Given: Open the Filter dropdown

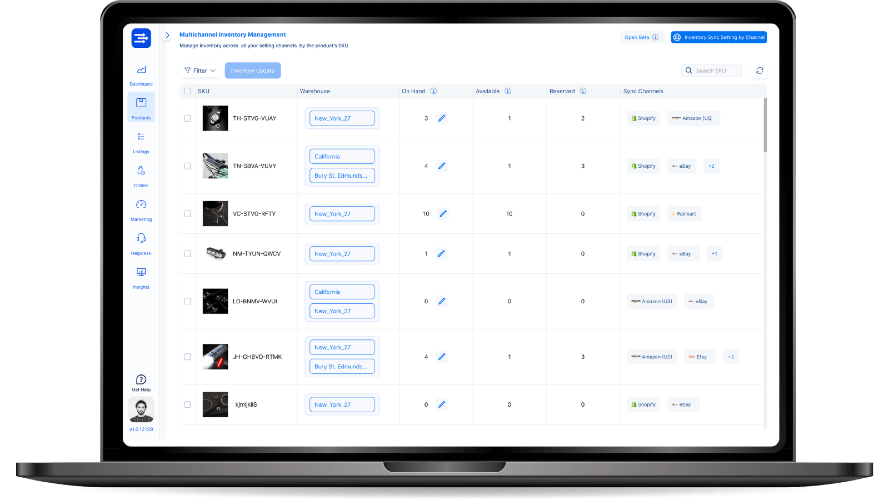Looking at the screenshot, I should click(x=200, y=71).
